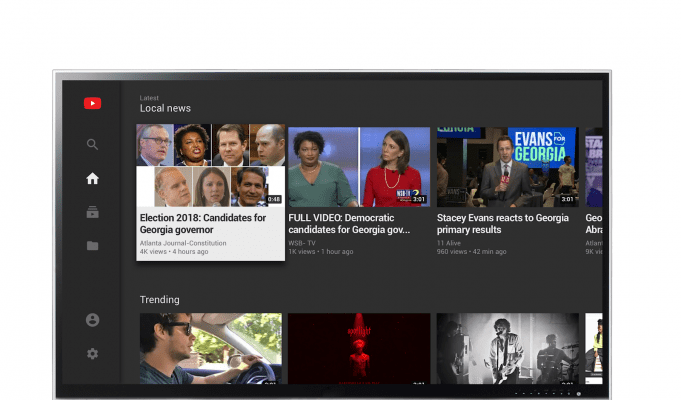Image resolution: width=681 pixels, height=400 pixels.
Task: Click the 'Trending' section heading
Action: click(159, 300)
